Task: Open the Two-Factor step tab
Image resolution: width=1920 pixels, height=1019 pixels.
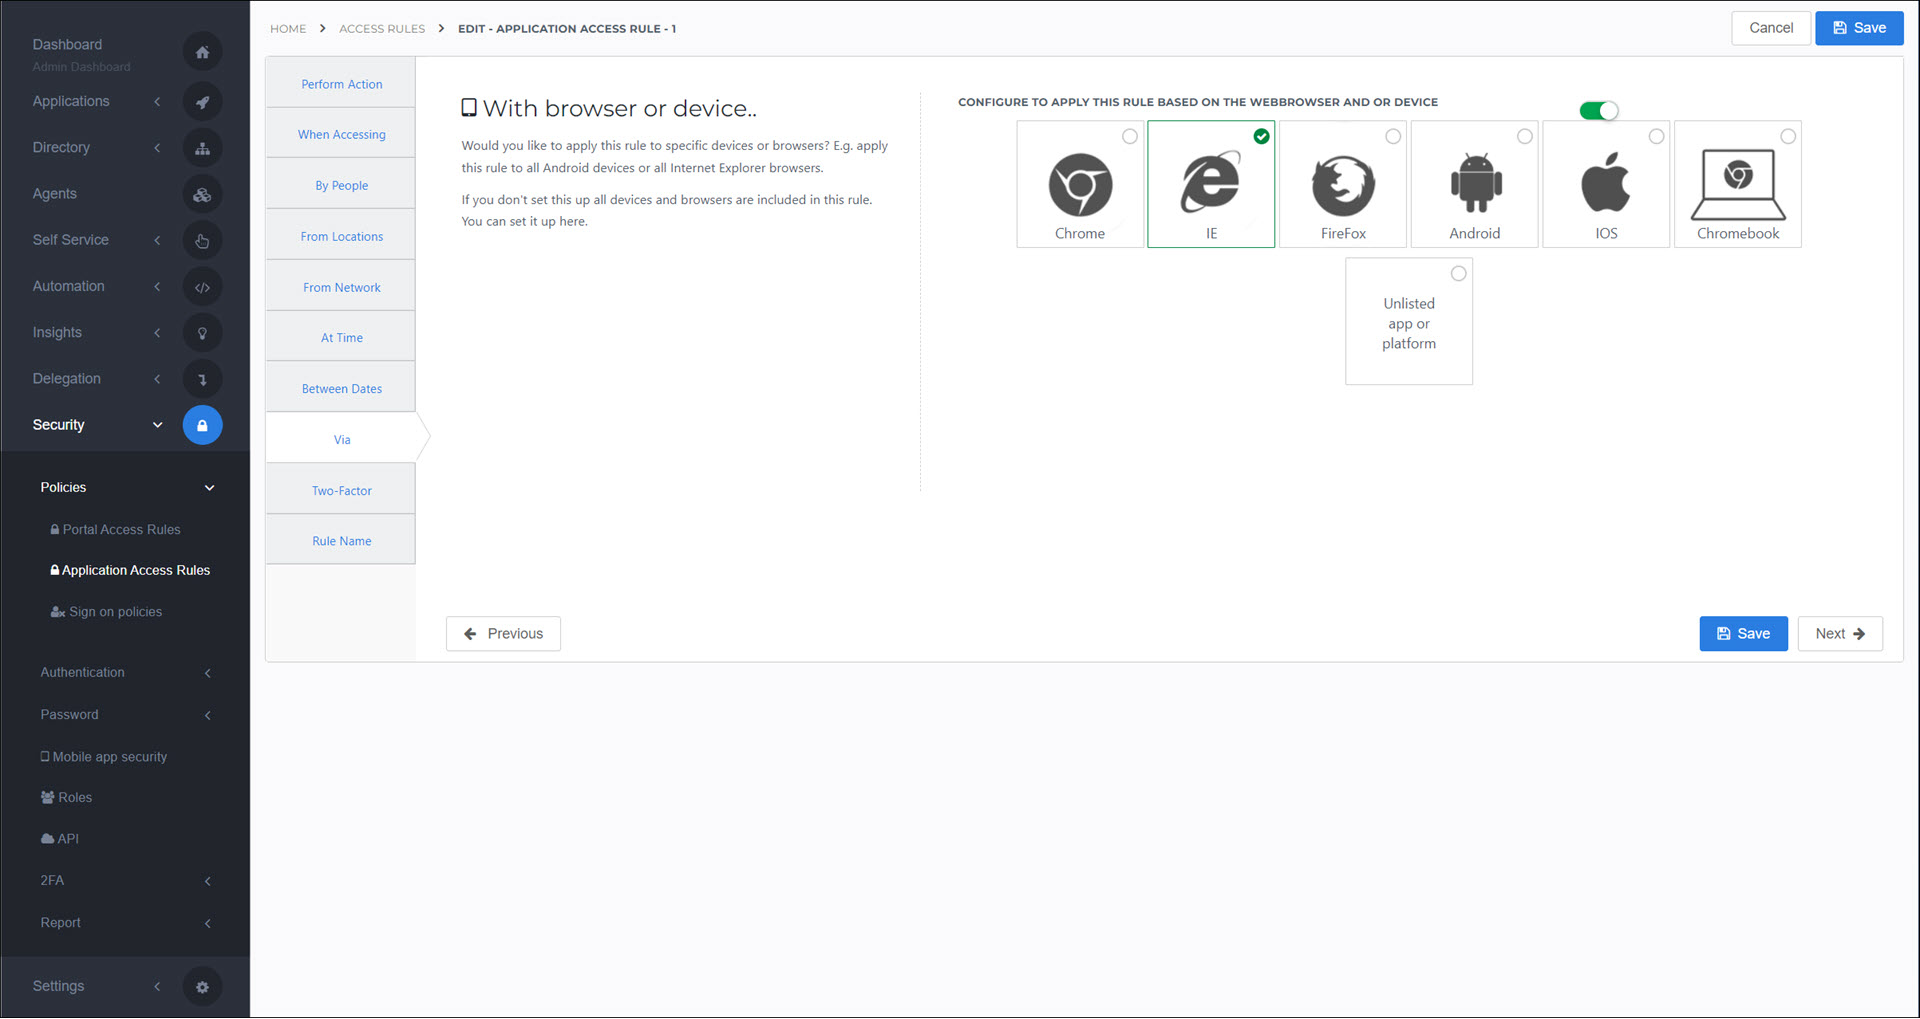Action: pos(341,491)
